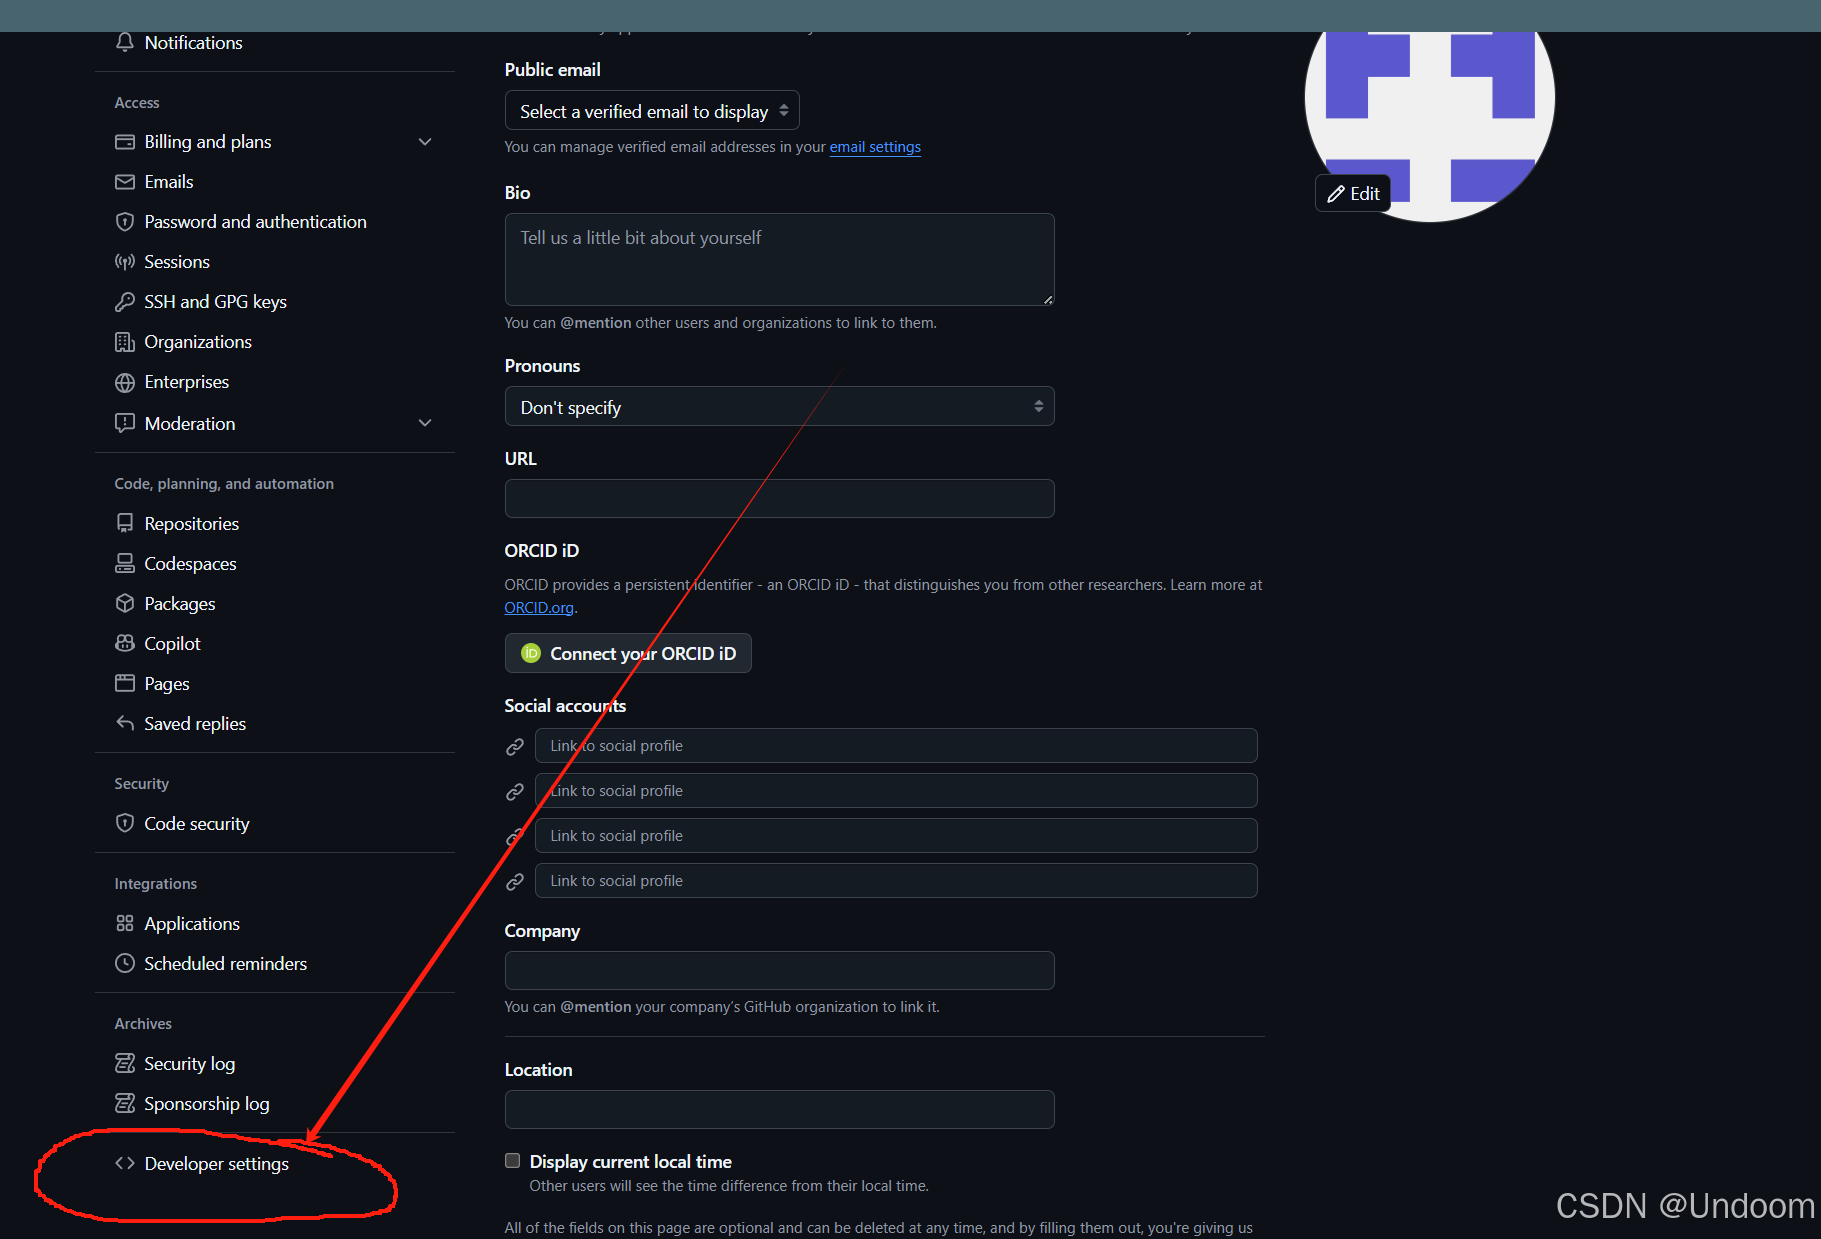Click the Packages box icon
The image size is (1821, 1239).
pyautogui.click(x=124, y=603)
